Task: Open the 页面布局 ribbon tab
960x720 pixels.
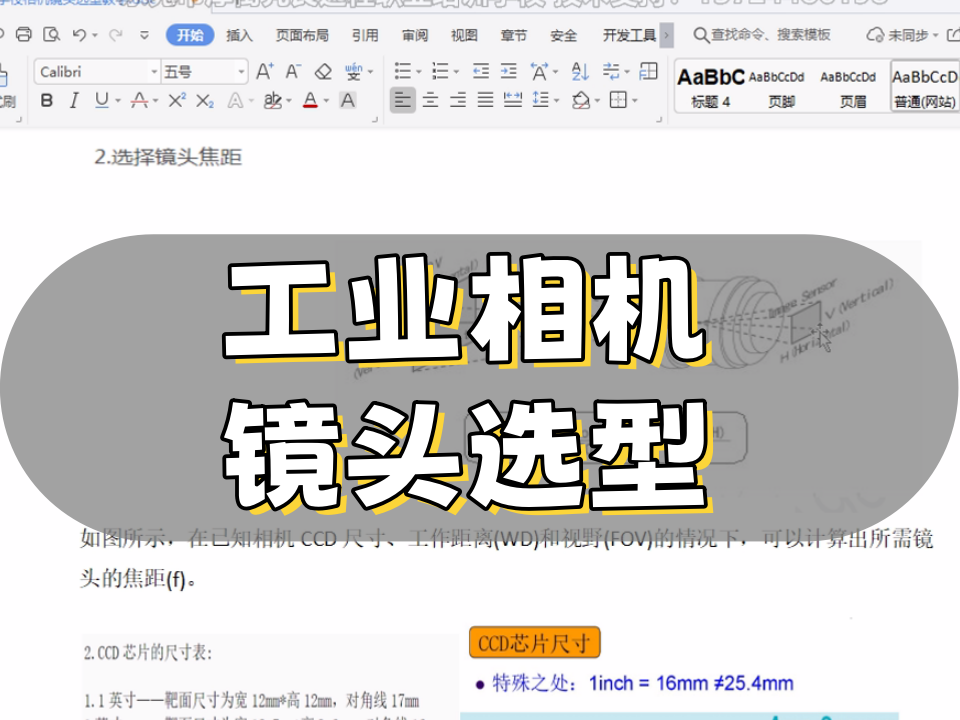Action: click(x=302, y=35)
